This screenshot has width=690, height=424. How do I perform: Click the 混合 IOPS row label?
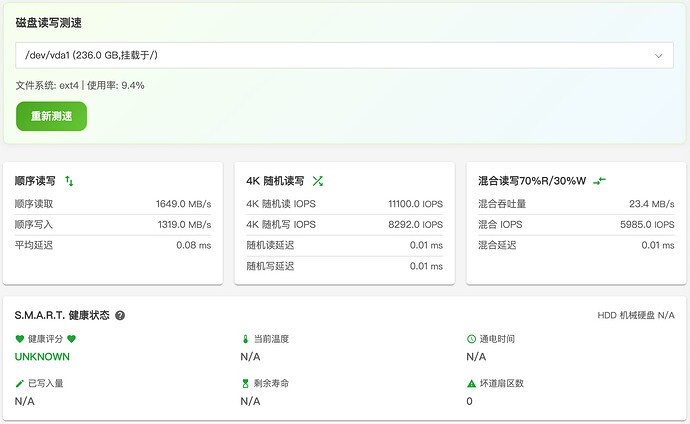pyautogui.click(x=500, y=225)
